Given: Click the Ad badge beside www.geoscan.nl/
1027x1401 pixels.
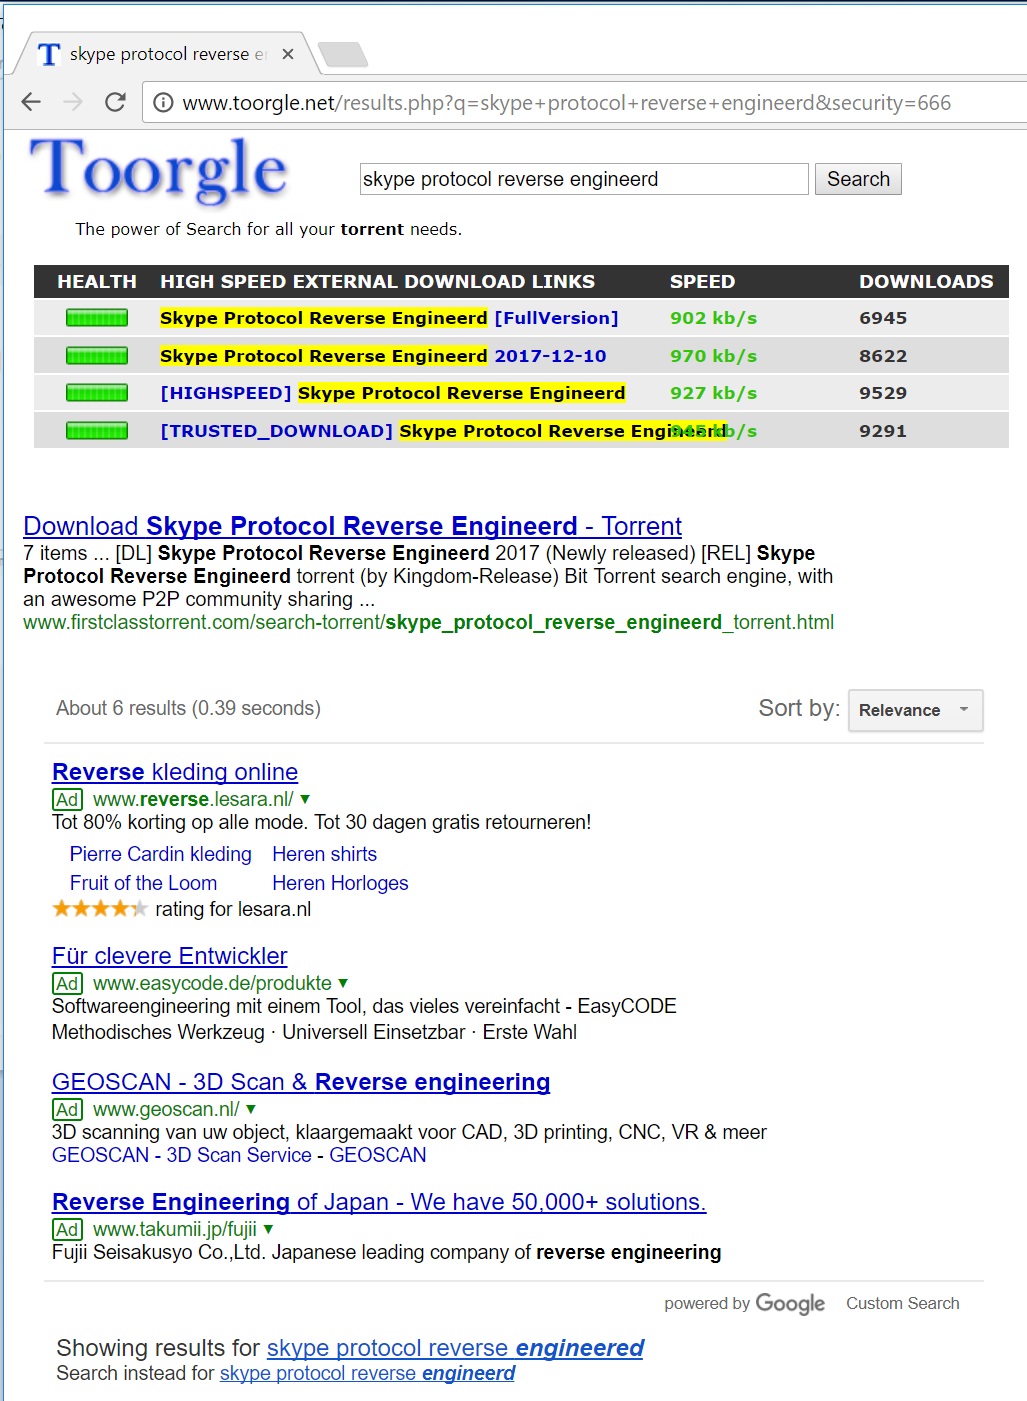Looking at the screenshot, I should pyautogui.click(x=68, y=1109).
